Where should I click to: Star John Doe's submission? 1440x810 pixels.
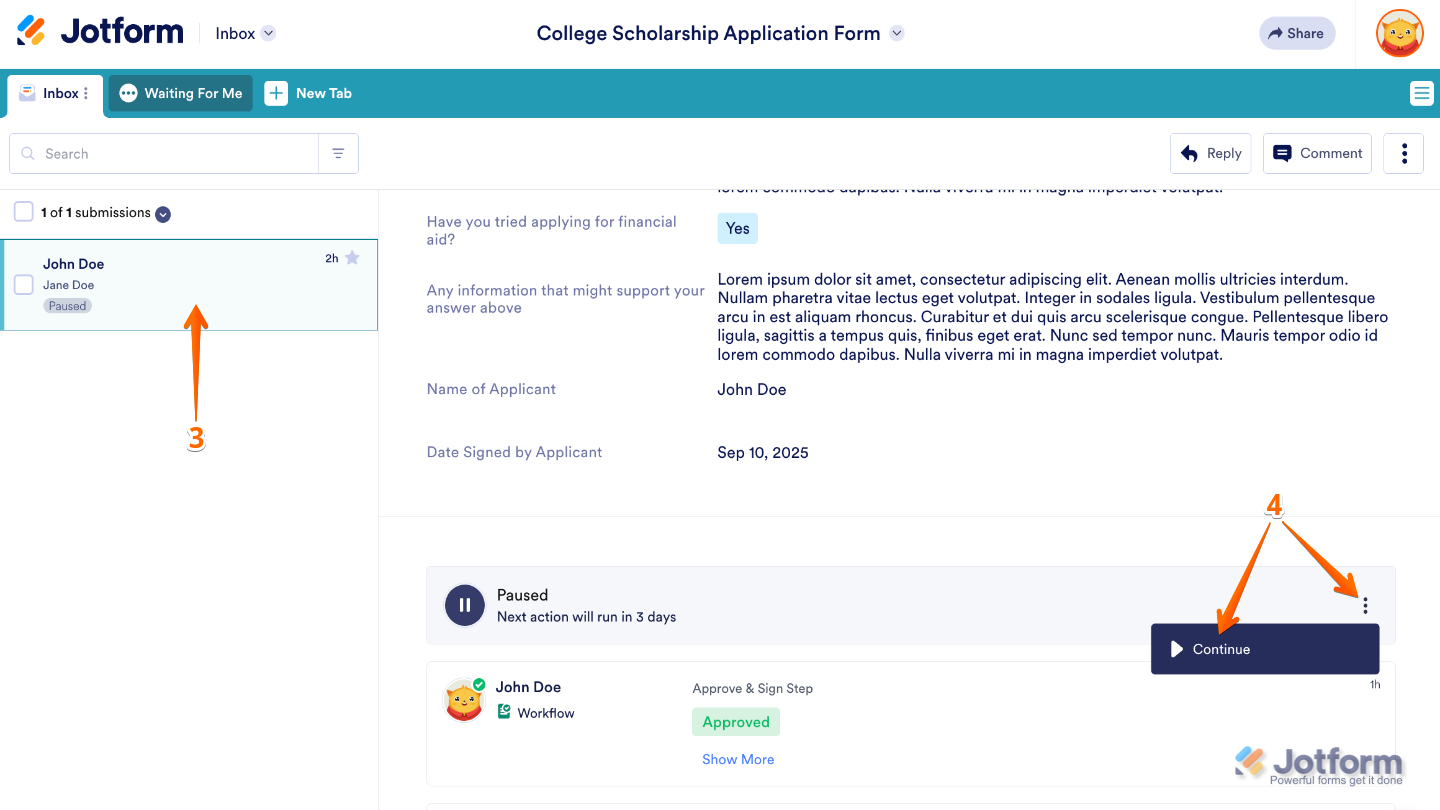pos(352,257)
